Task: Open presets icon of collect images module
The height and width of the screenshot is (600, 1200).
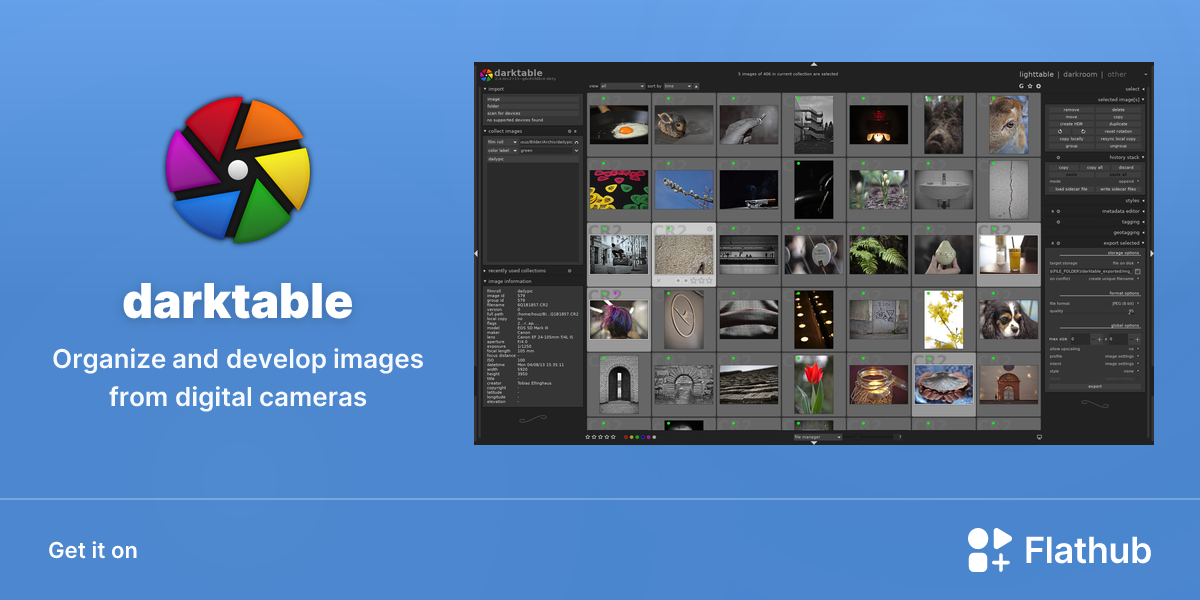Action: 569,131
